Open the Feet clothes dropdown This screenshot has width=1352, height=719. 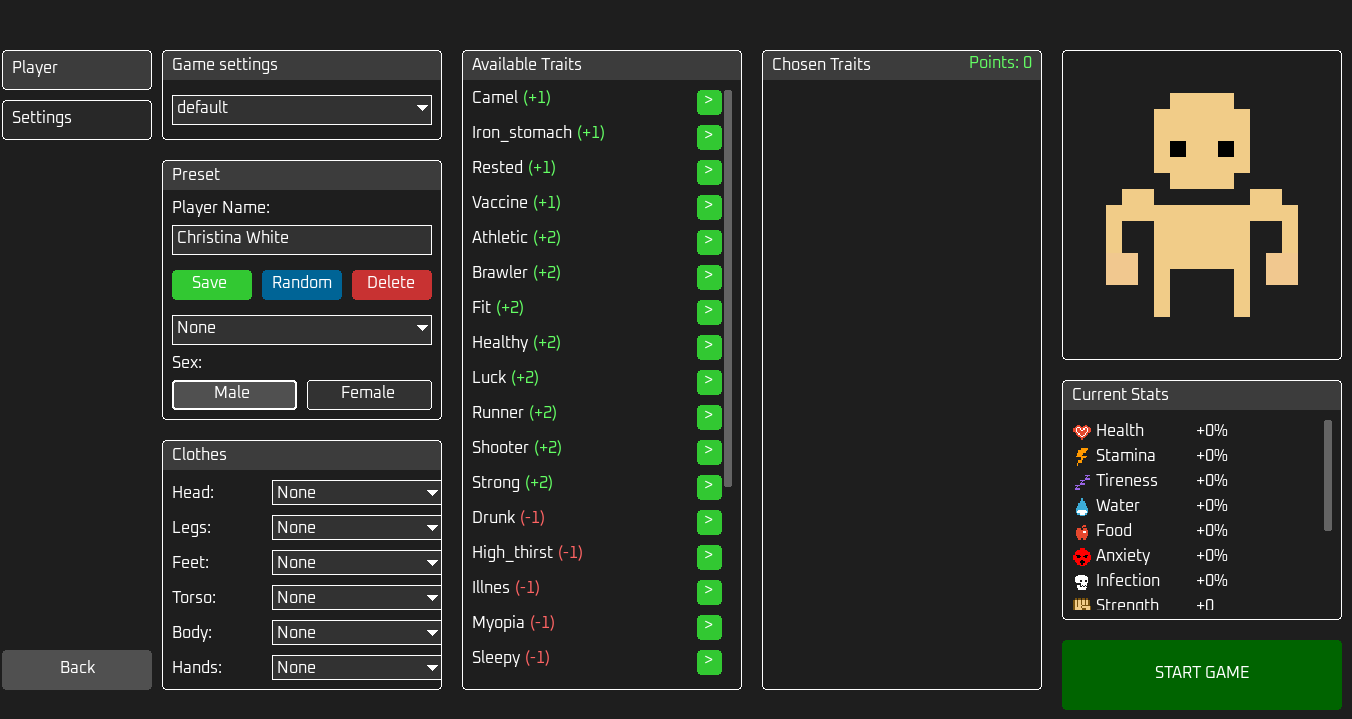click(357, 562)
